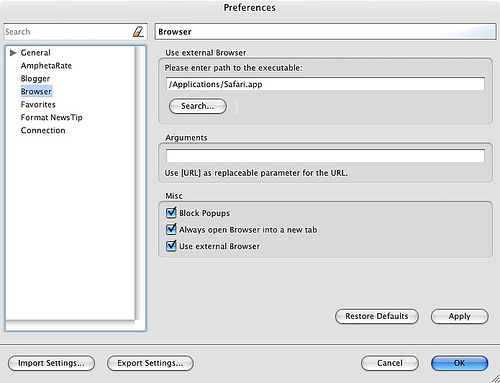Cancel the Preferences dialog
Screen dimensions: 500x383
click(x=390, y=363)
